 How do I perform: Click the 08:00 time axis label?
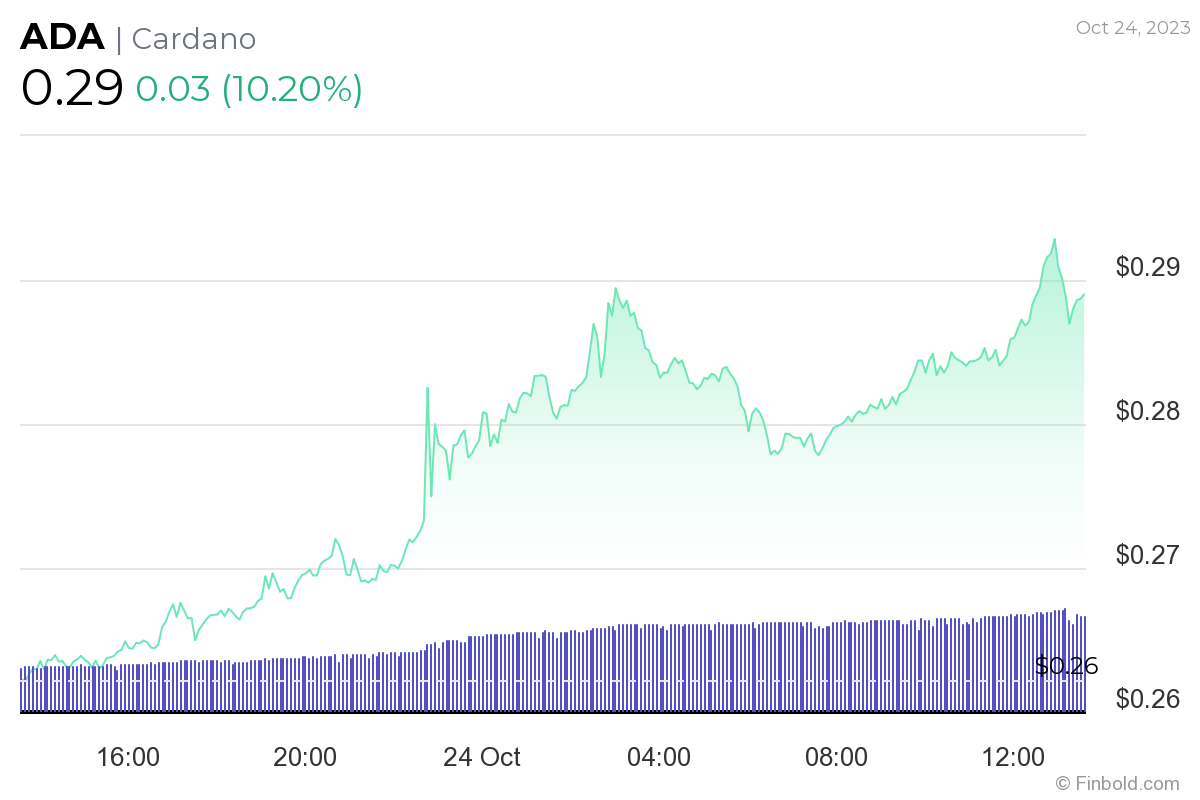pyautogui.click(x=836, y=757)
